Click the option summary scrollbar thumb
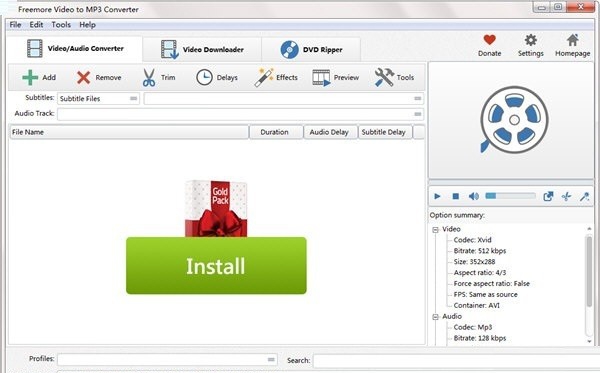Screen dimensions: 600x373 coord(589,272)
